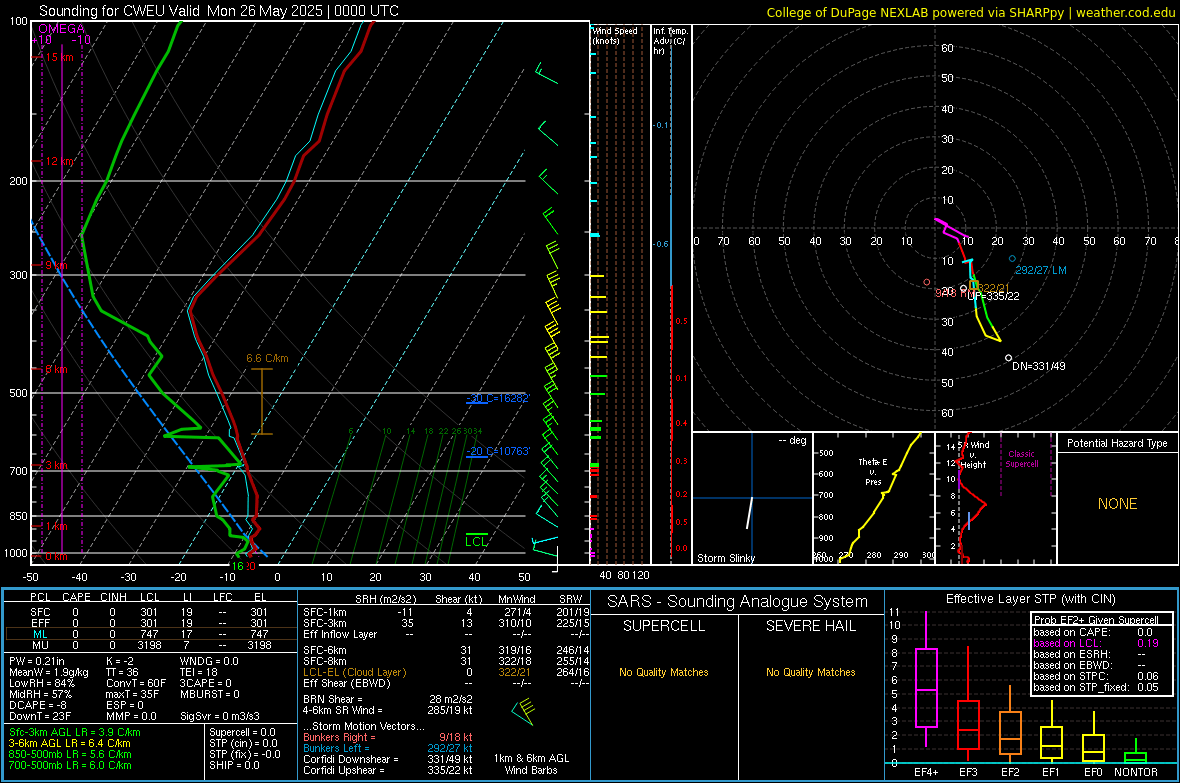The height and width of the screenshot is (783, 1180).
Task: Click the 1km & 6km AGL Wind Barbs label
Action: tap(531, 764)
